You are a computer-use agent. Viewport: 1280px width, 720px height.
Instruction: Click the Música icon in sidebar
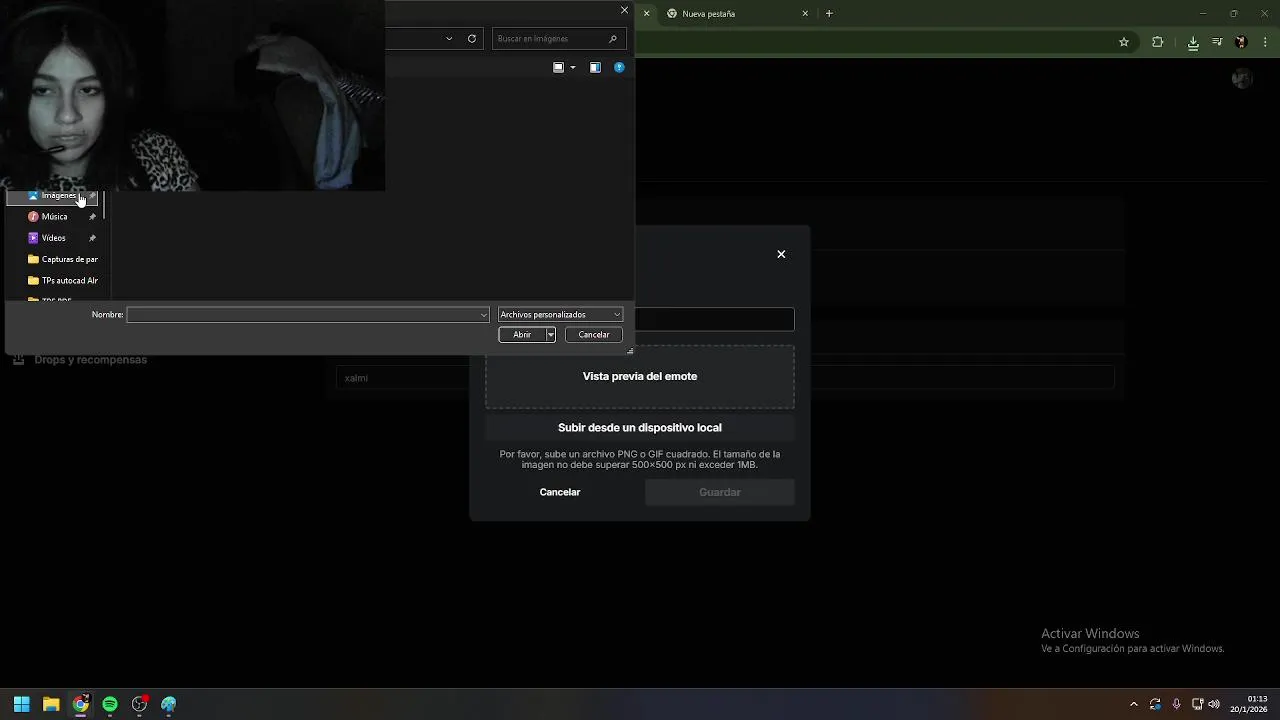[x=33, y=216]
